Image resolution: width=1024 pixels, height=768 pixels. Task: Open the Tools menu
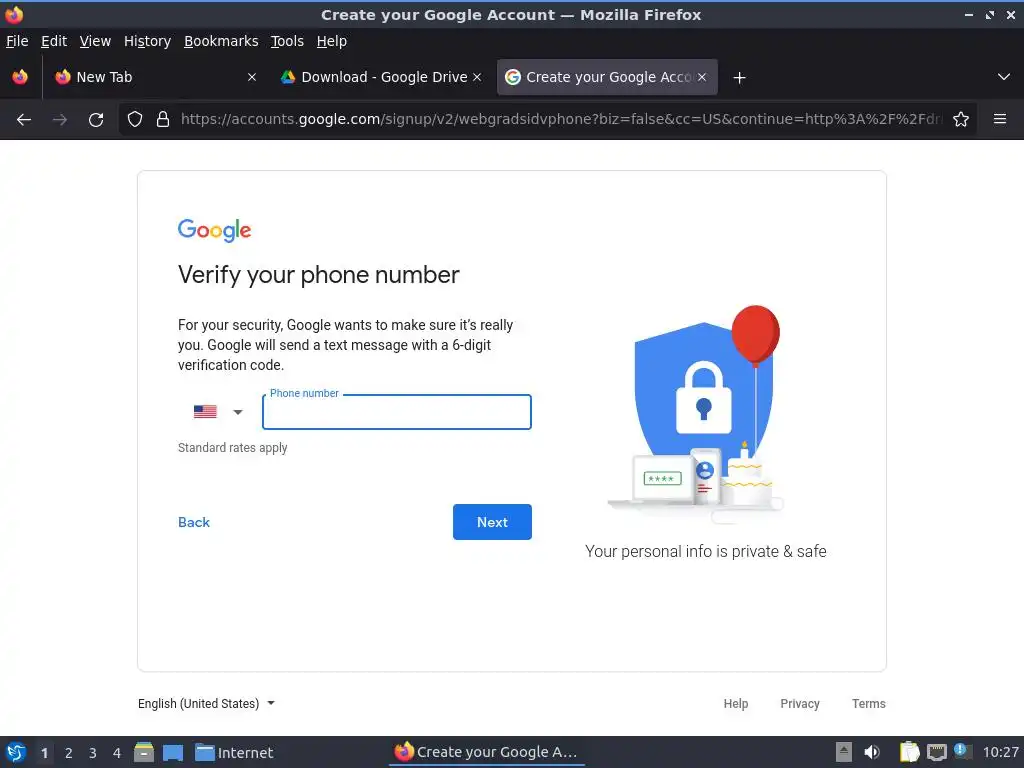[287, 41]
